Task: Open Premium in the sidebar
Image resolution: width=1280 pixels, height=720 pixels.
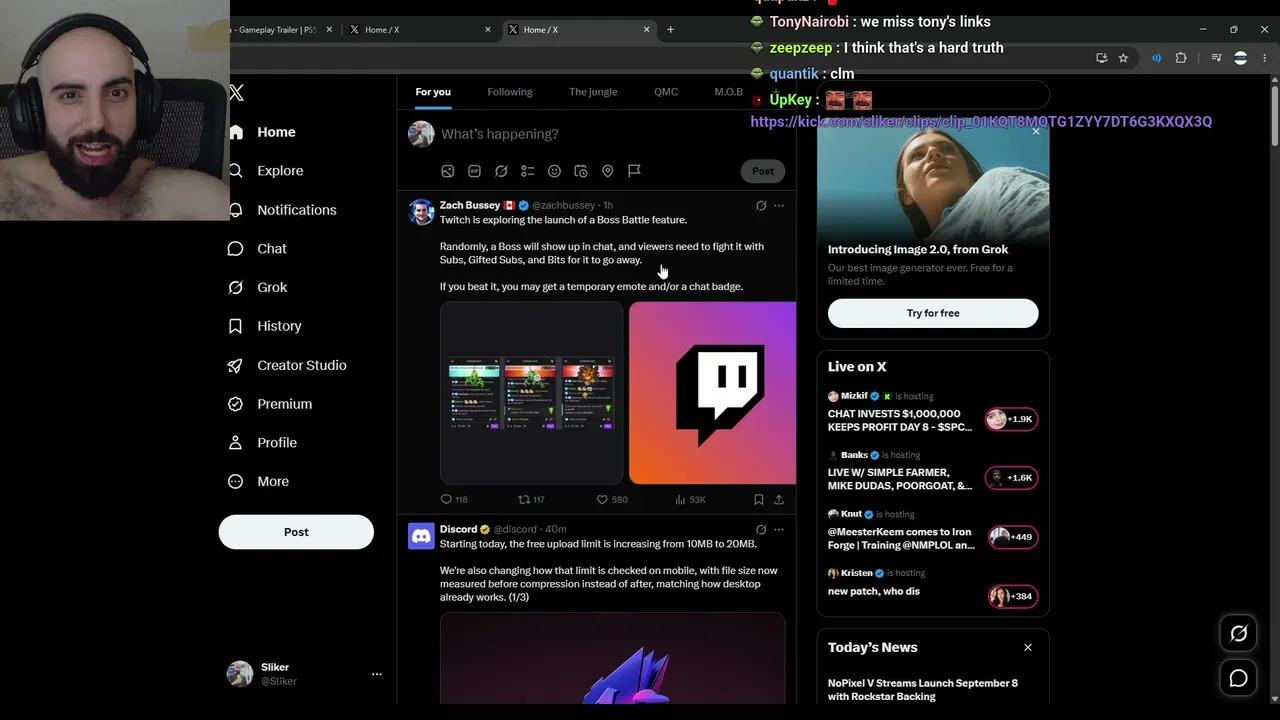Action: pyautogui.click(x=271, y=404)
